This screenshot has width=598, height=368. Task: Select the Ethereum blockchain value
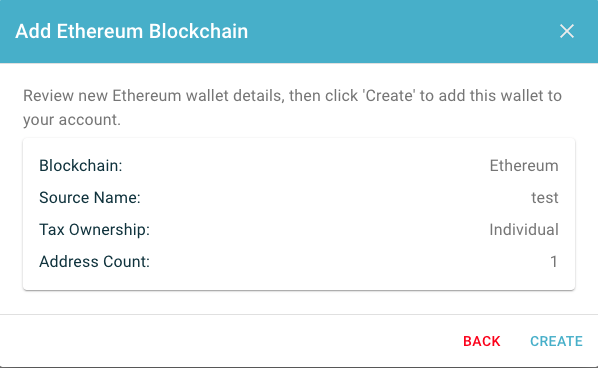pos(524,166)
